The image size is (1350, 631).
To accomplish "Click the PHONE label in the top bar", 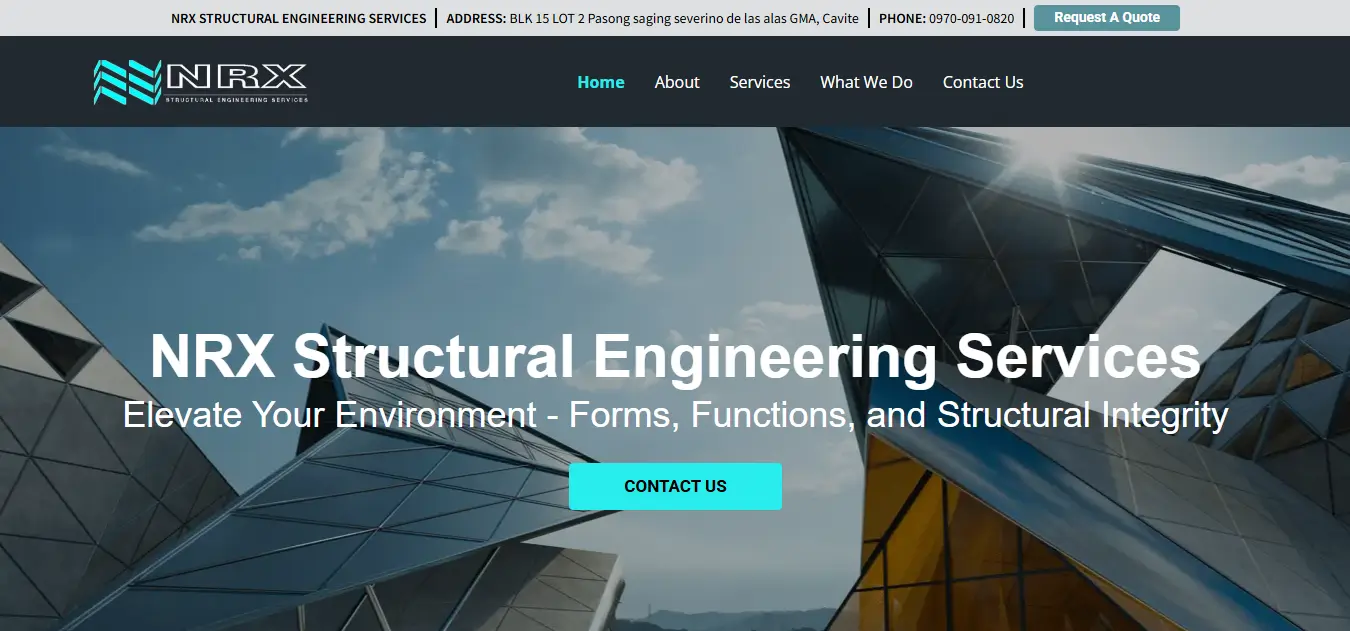I will [902, 18].
